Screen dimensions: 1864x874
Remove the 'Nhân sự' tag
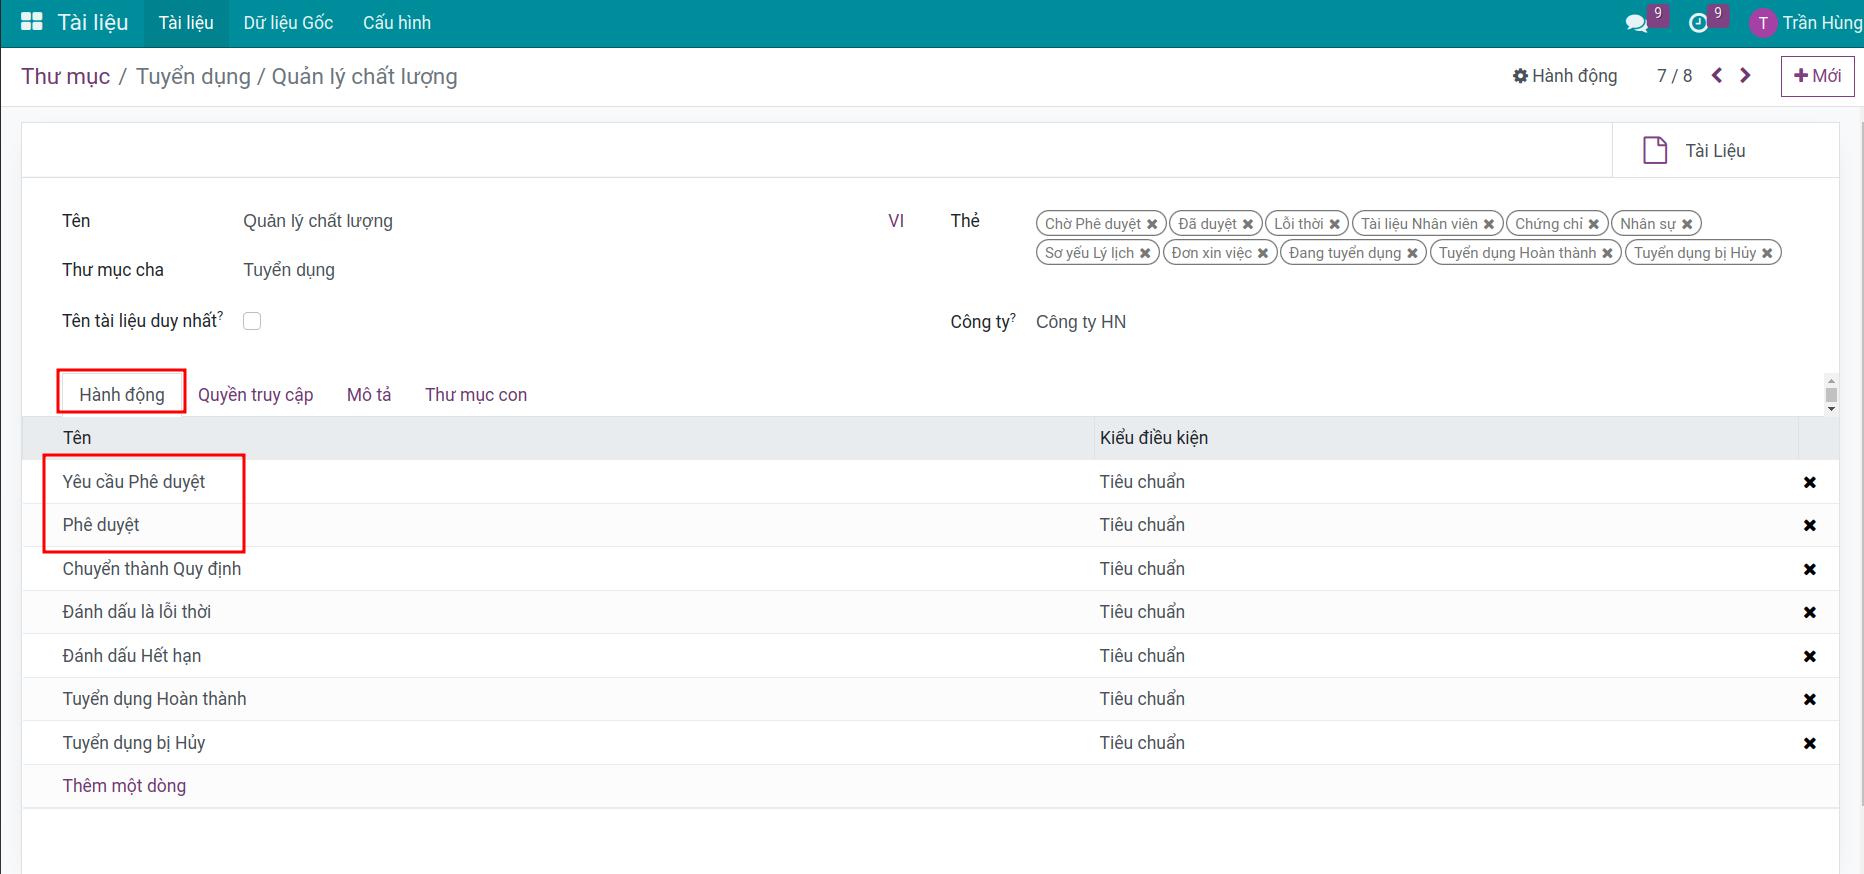pos(1687,224)
